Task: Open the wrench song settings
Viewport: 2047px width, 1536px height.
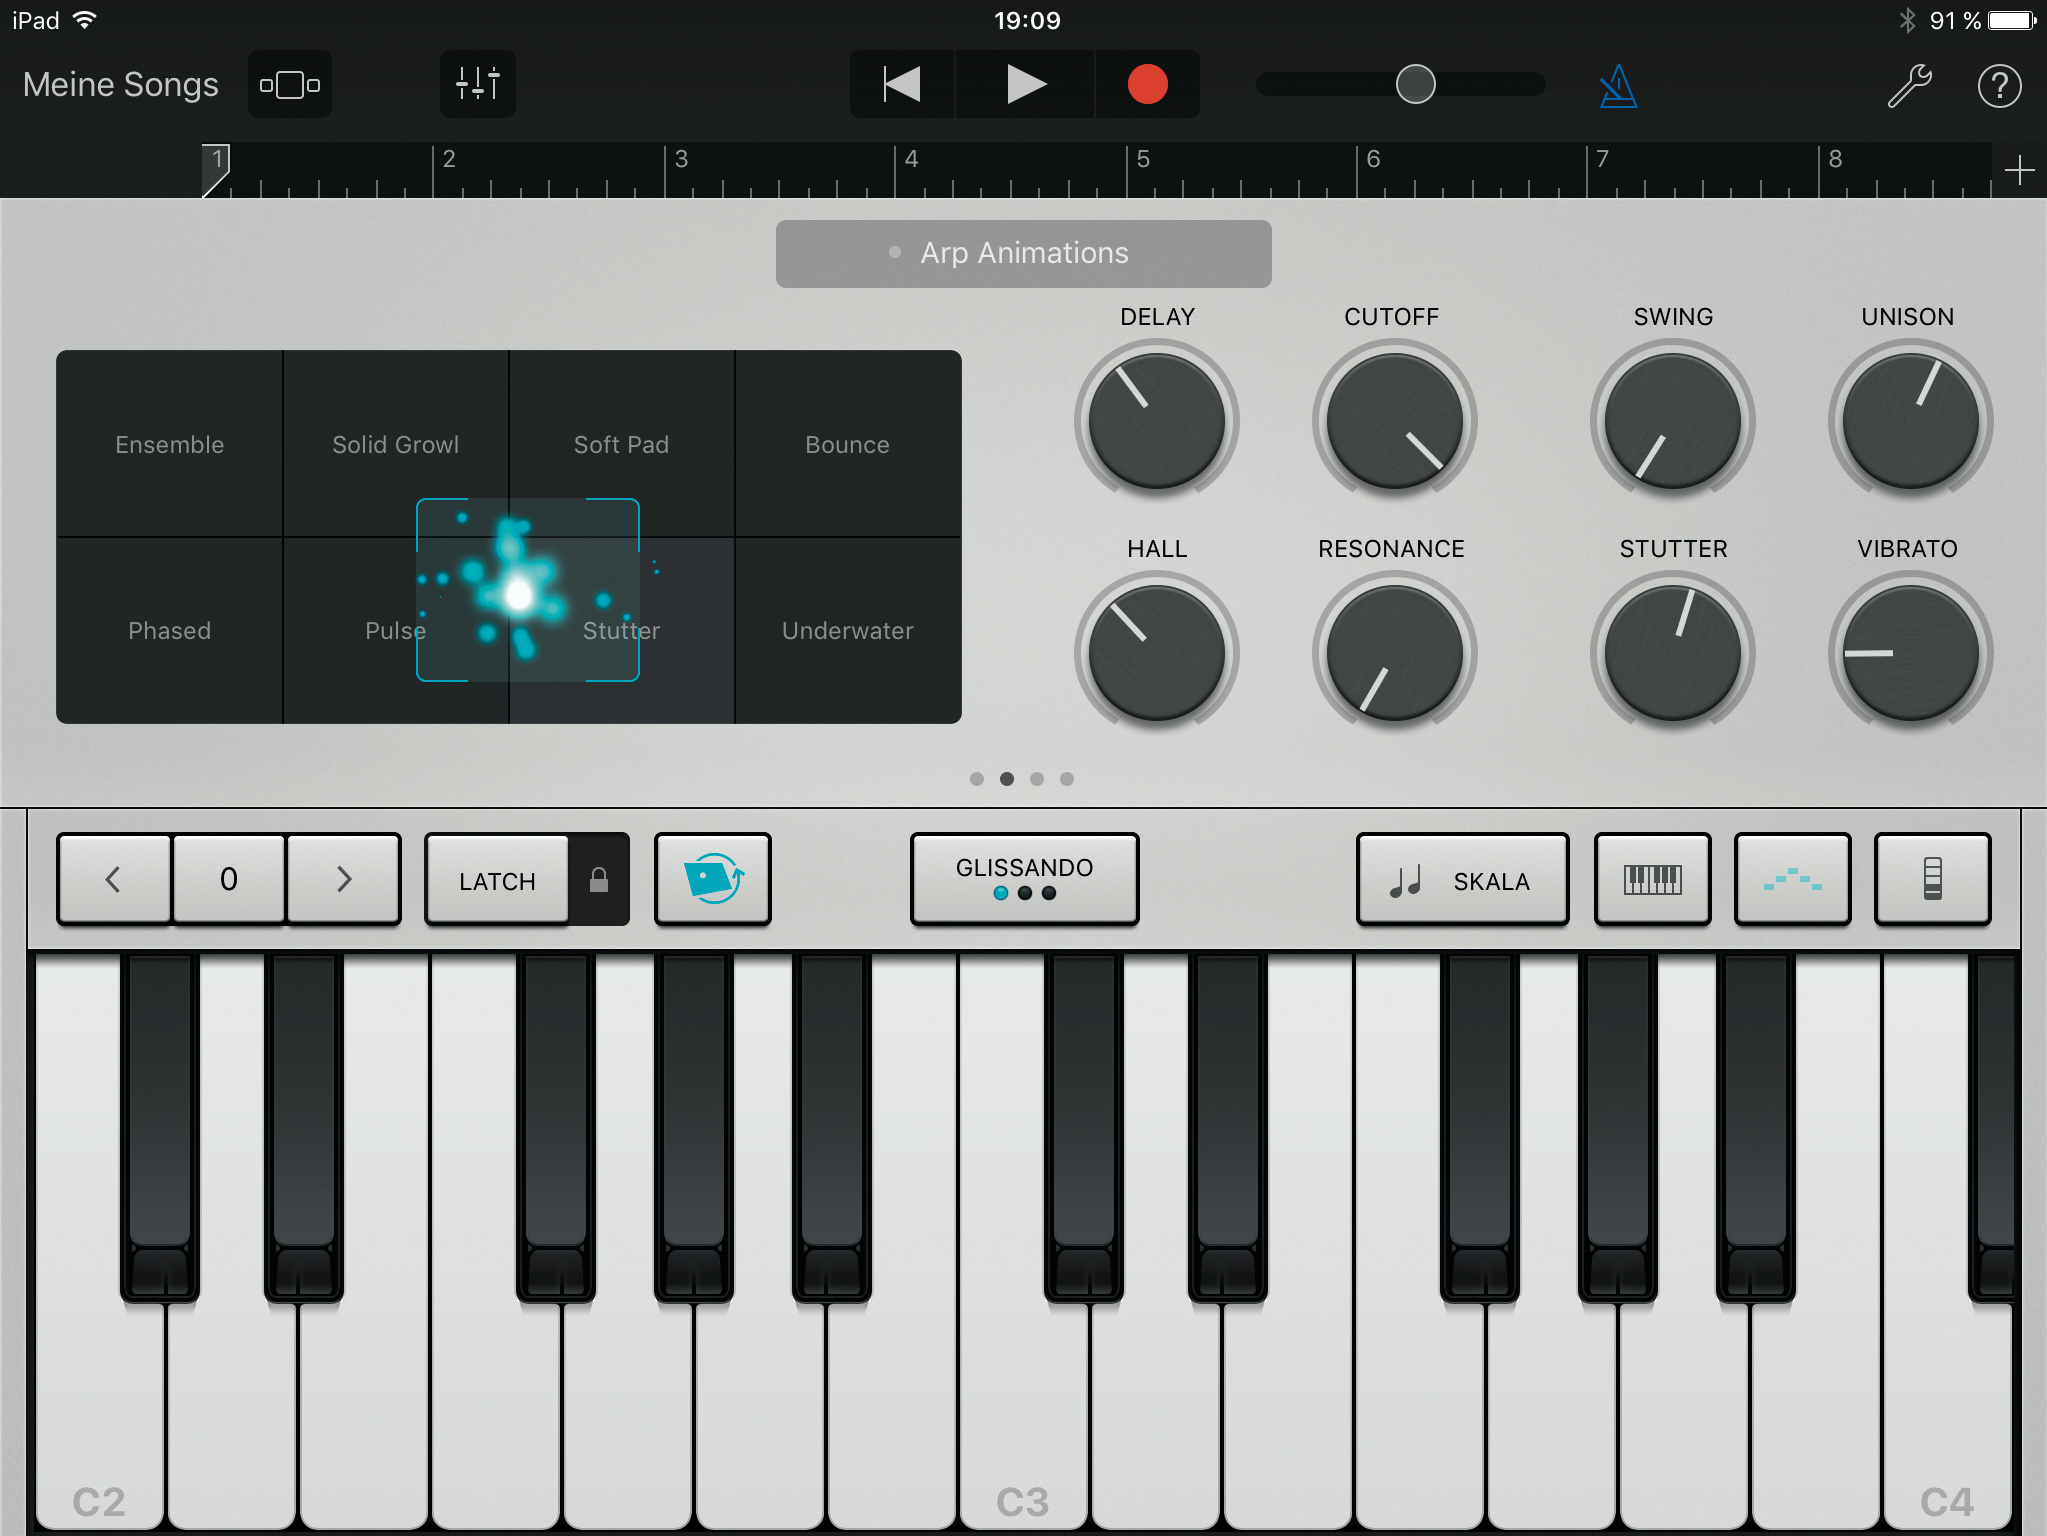Action: [1909, 86]
